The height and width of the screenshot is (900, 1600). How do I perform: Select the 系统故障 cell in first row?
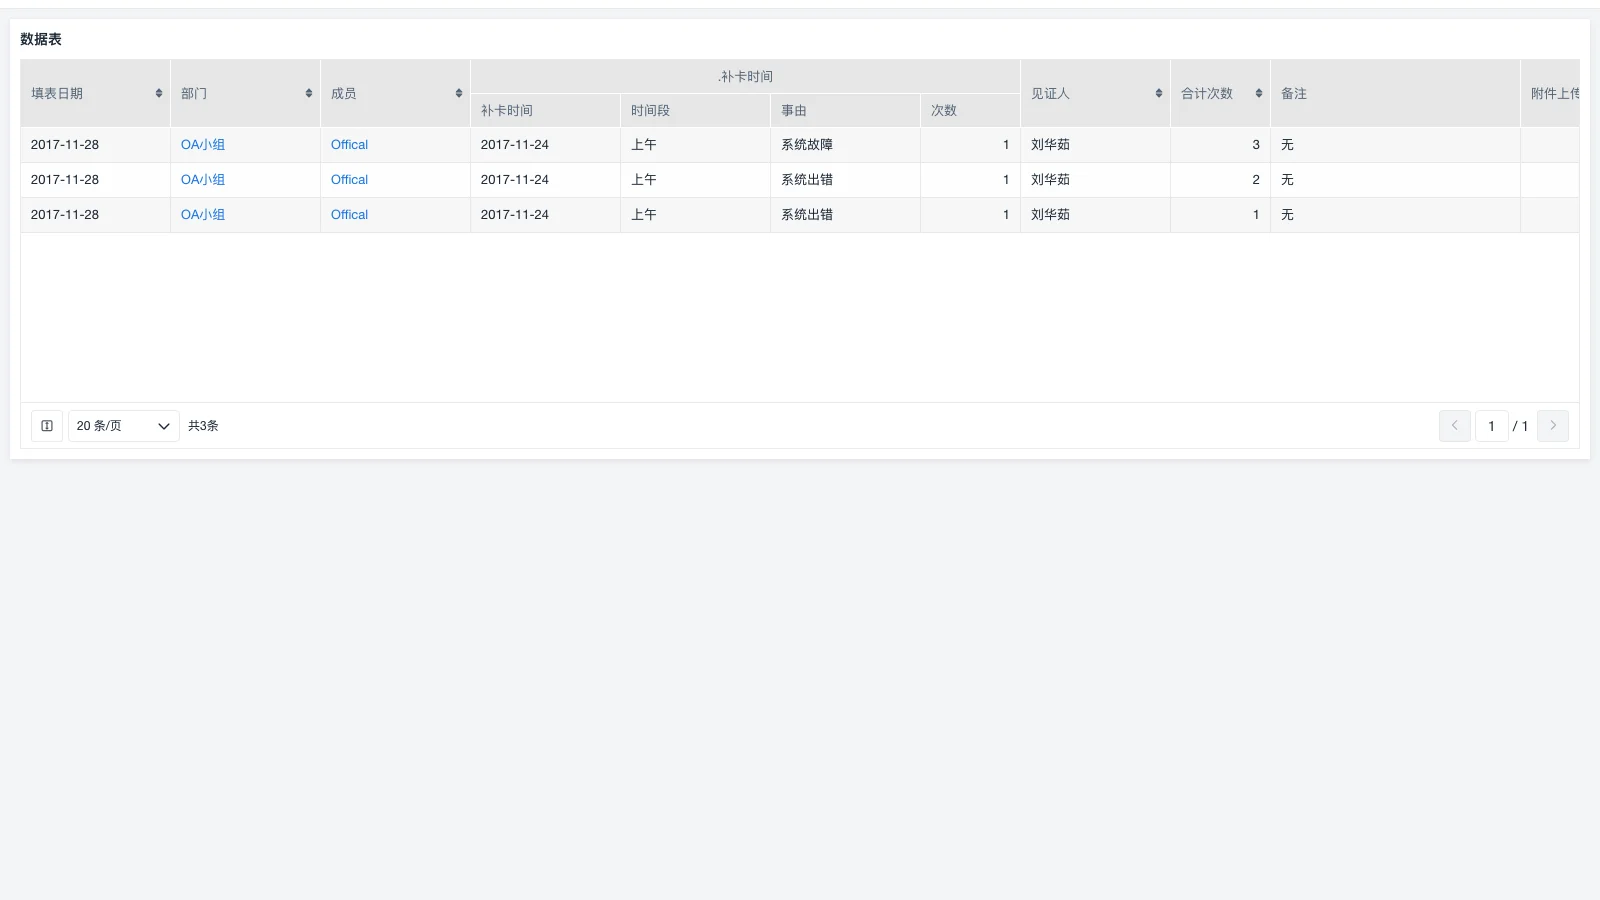806,145
